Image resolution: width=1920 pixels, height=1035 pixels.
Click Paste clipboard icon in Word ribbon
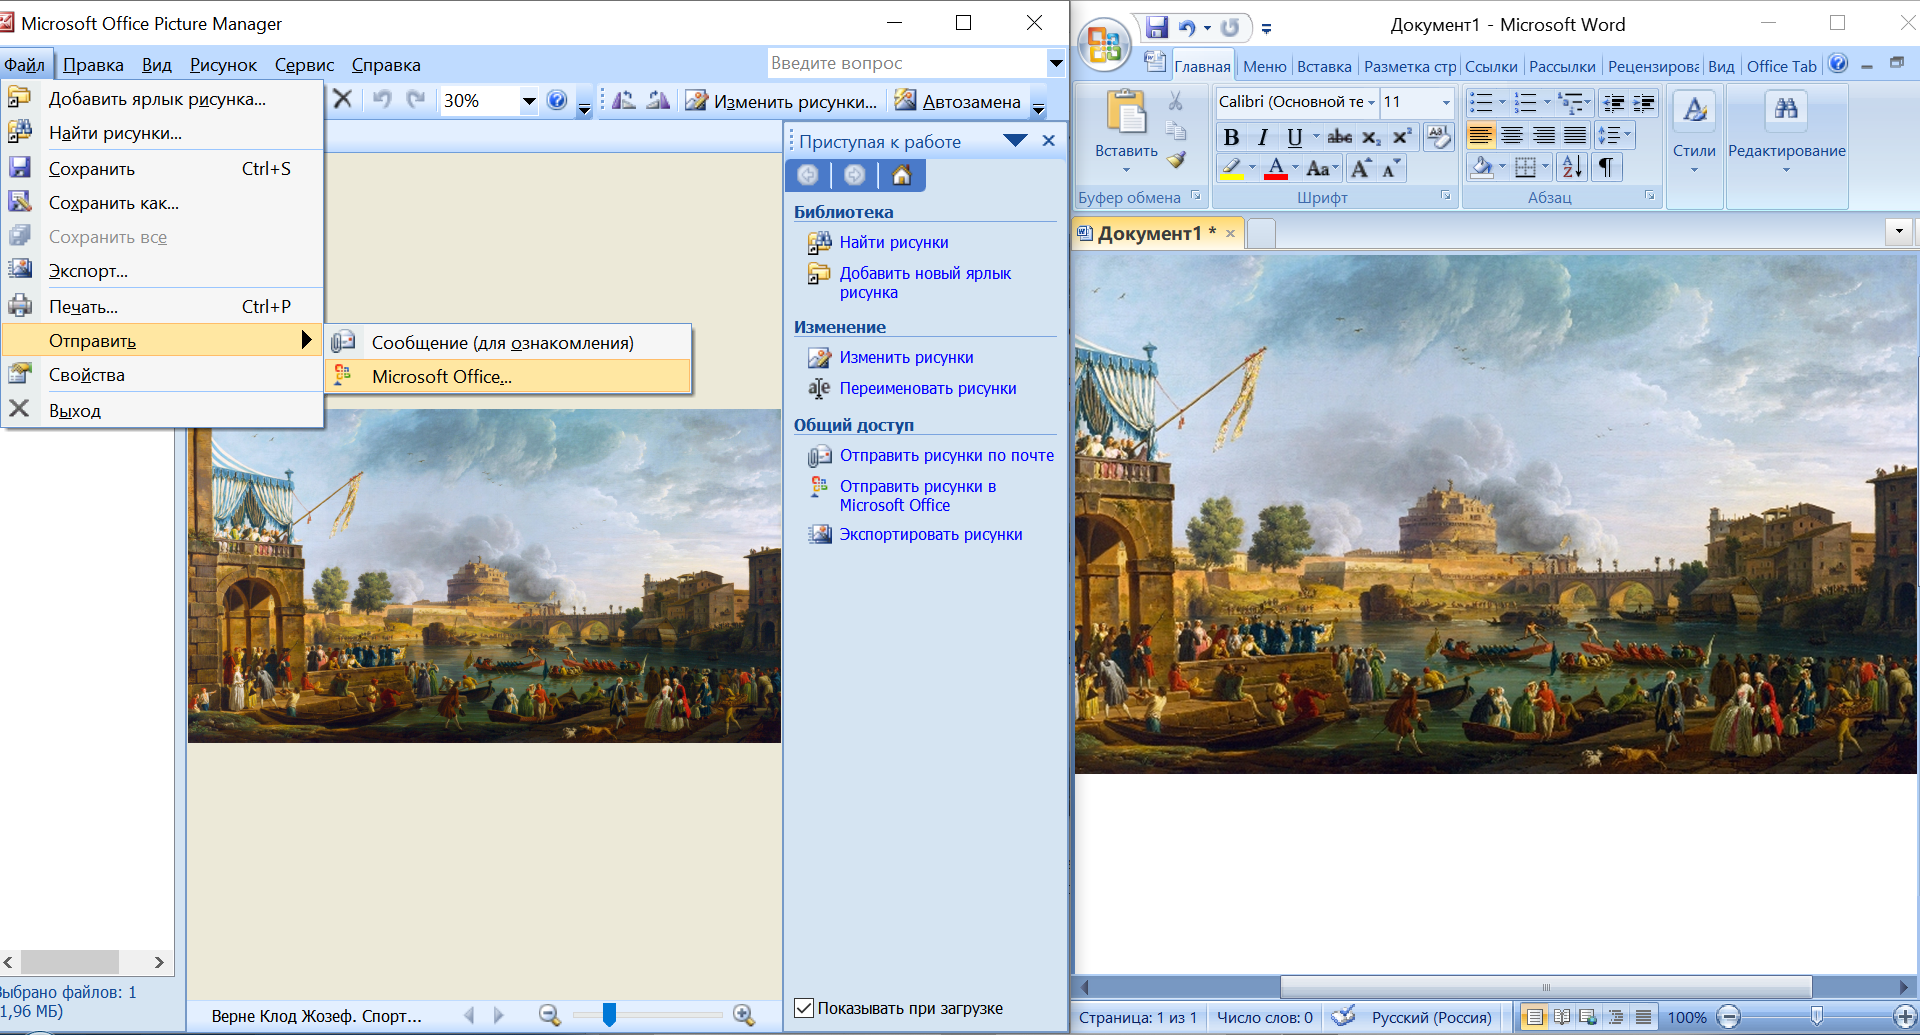1126,112
